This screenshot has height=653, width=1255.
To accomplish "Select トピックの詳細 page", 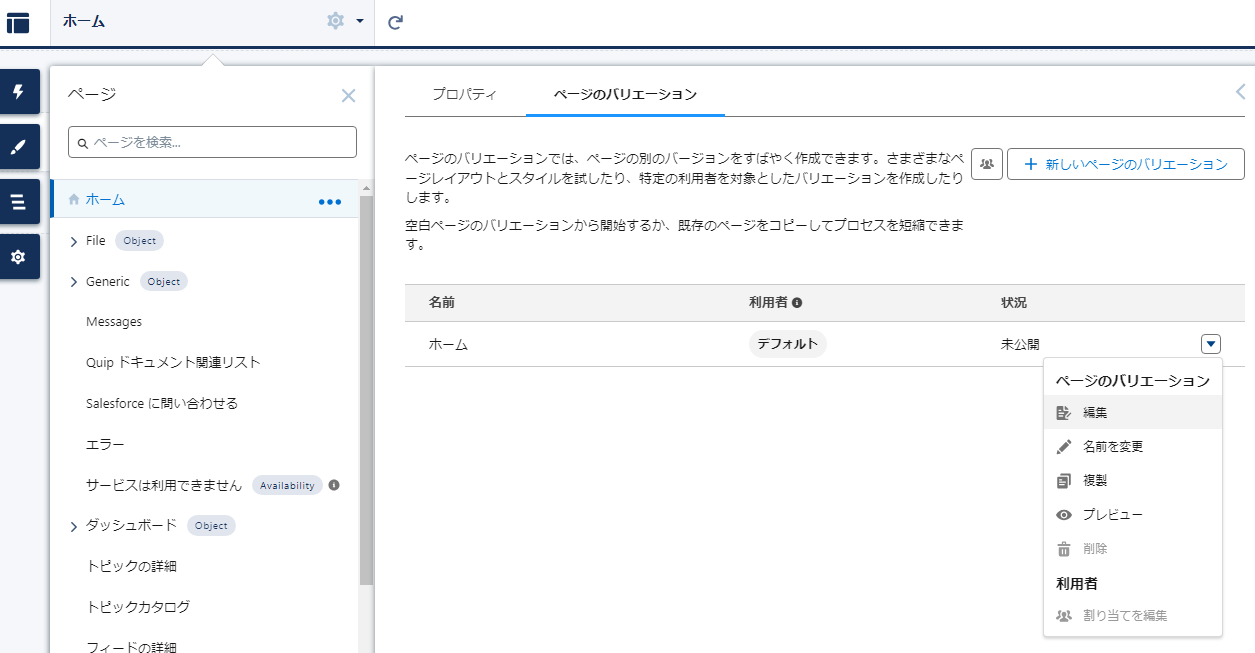I will coord(131,566).
